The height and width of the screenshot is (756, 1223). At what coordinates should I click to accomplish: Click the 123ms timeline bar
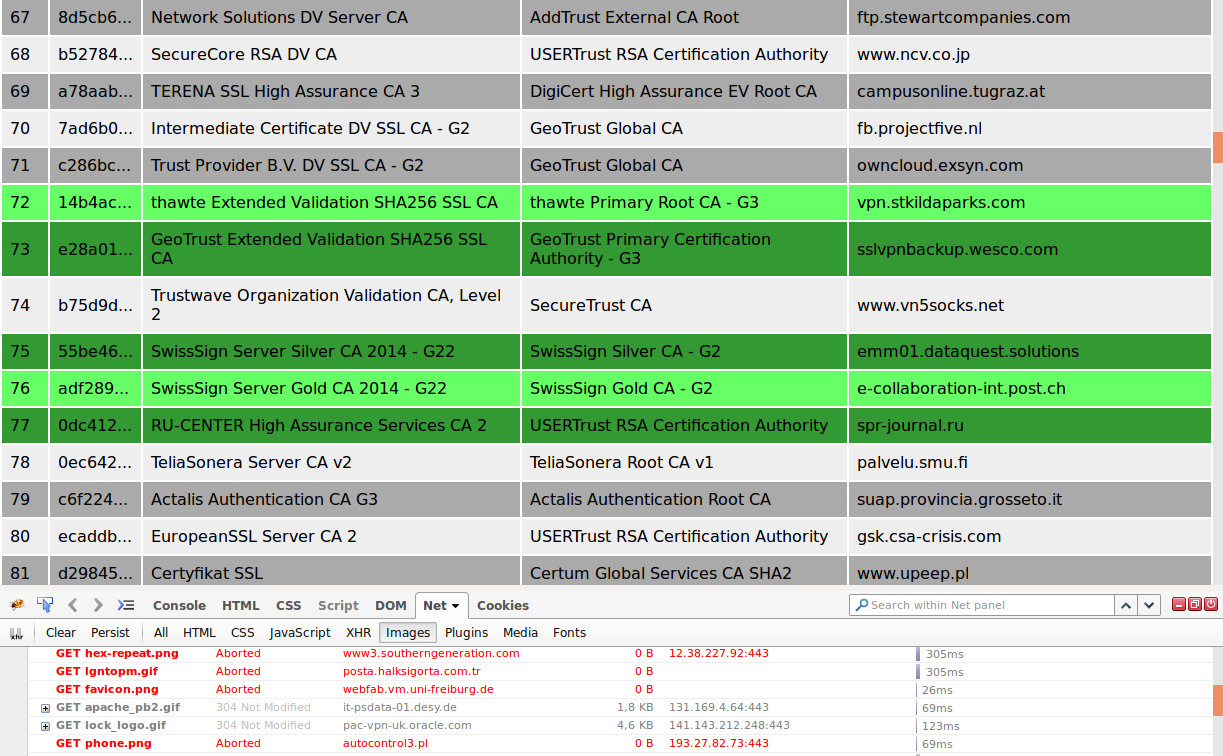918,725
